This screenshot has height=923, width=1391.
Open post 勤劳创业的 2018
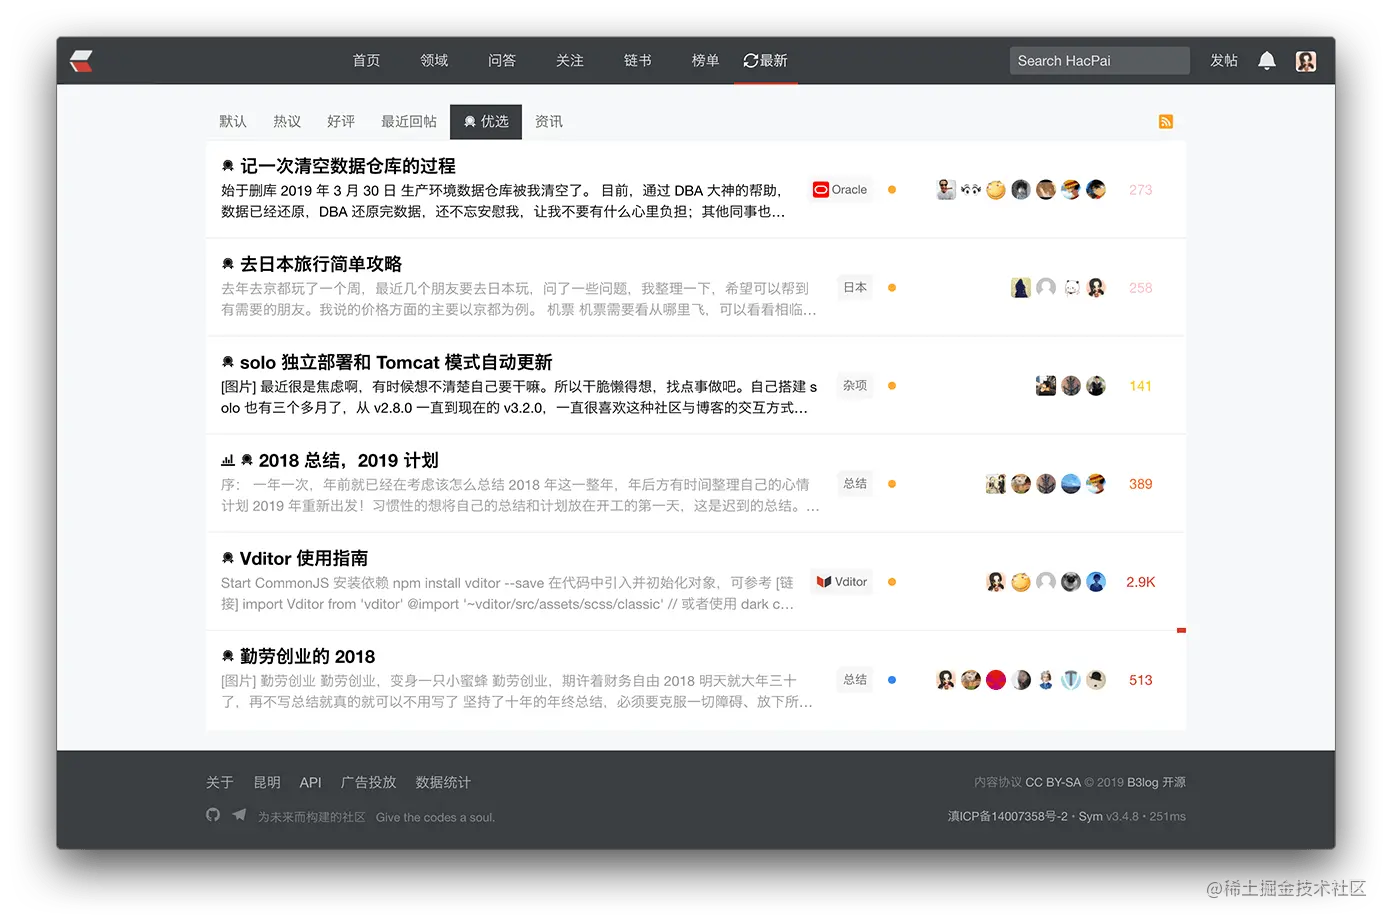coord(308,656)
